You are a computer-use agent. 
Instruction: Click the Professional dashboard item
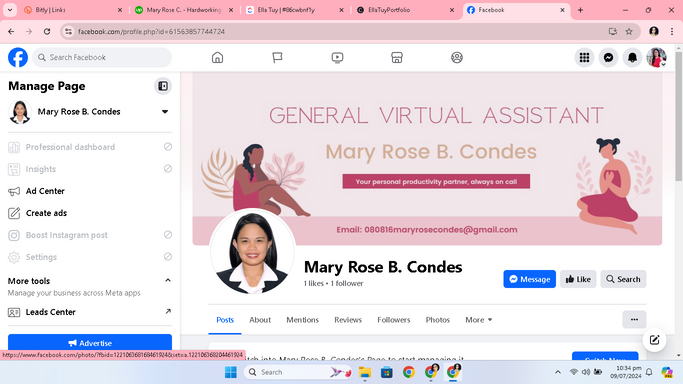tap(90, 147)
